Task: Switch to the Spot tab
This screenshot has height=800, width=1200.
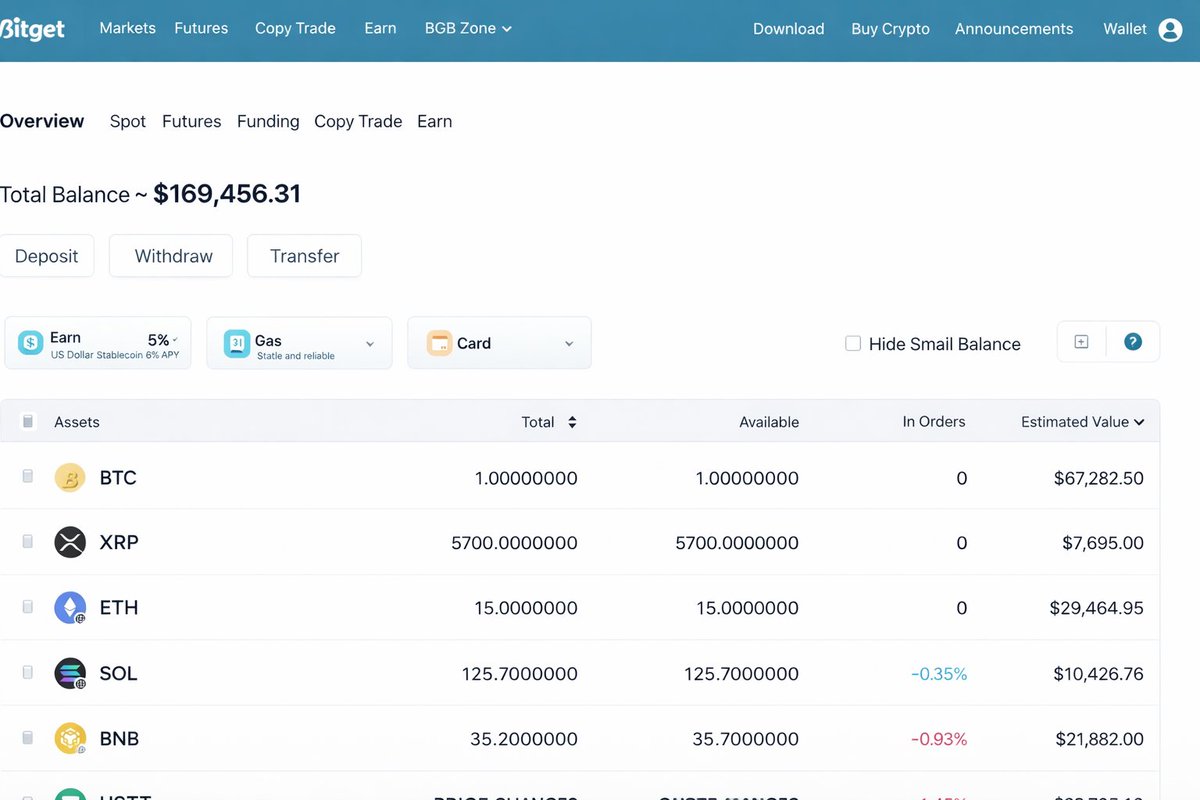Action: coord(128,122)
